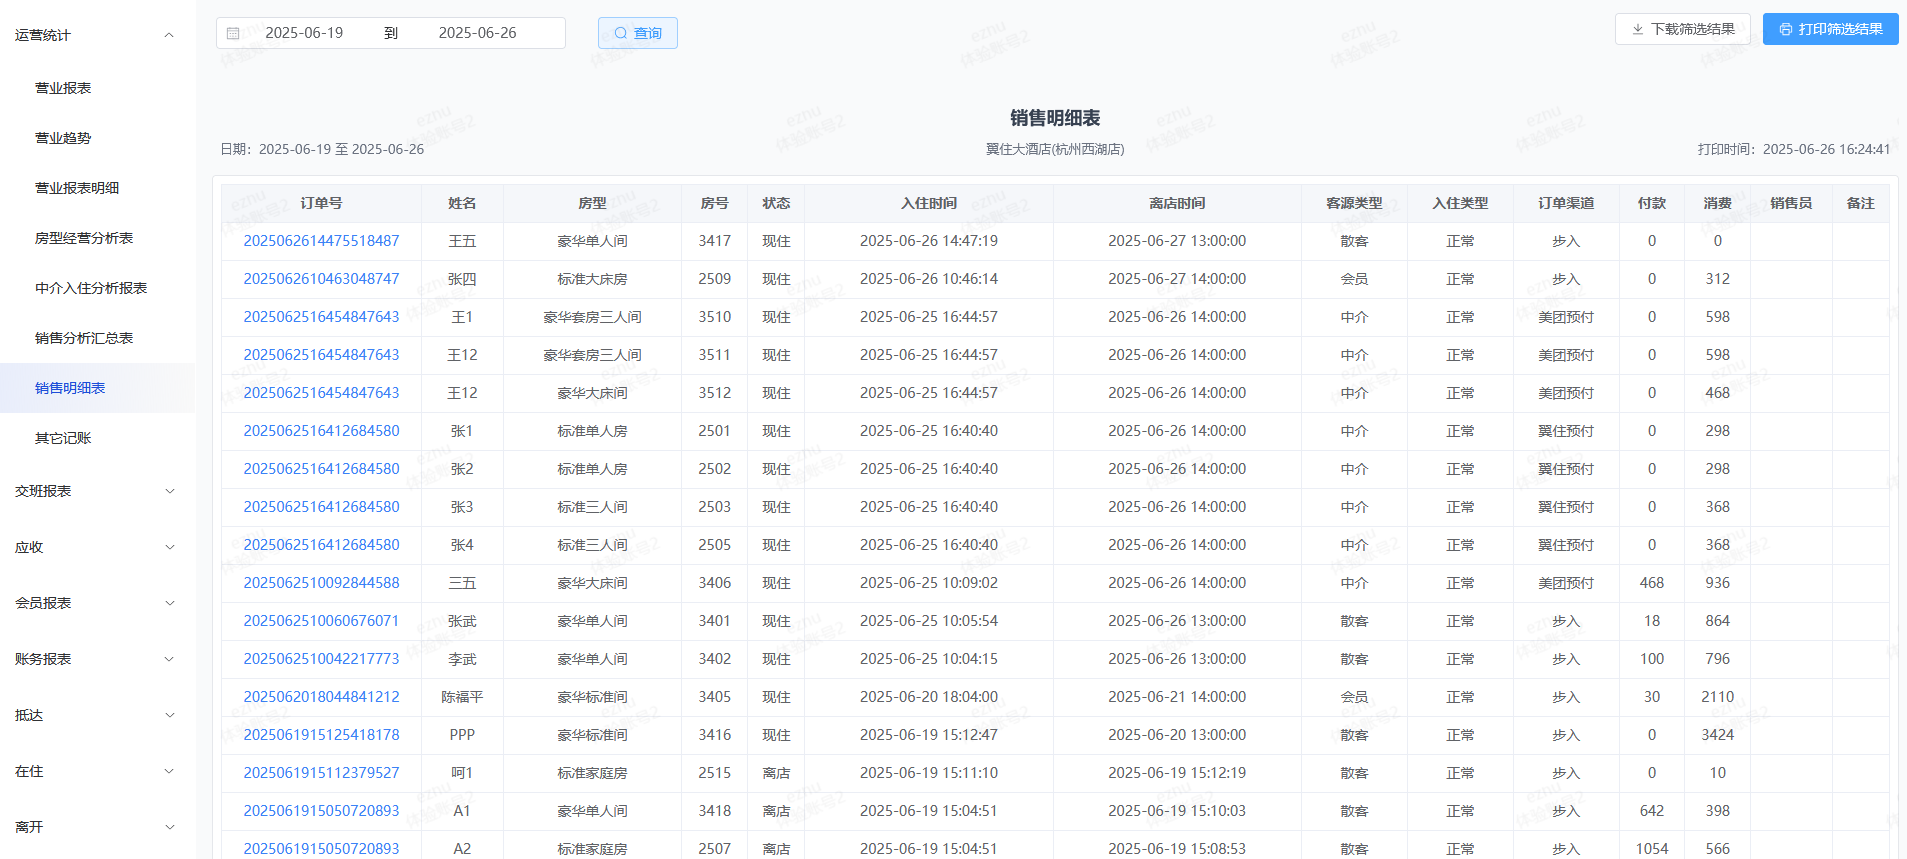
Task: Click room number 3417 cell
Action: [x=714, y=241]
